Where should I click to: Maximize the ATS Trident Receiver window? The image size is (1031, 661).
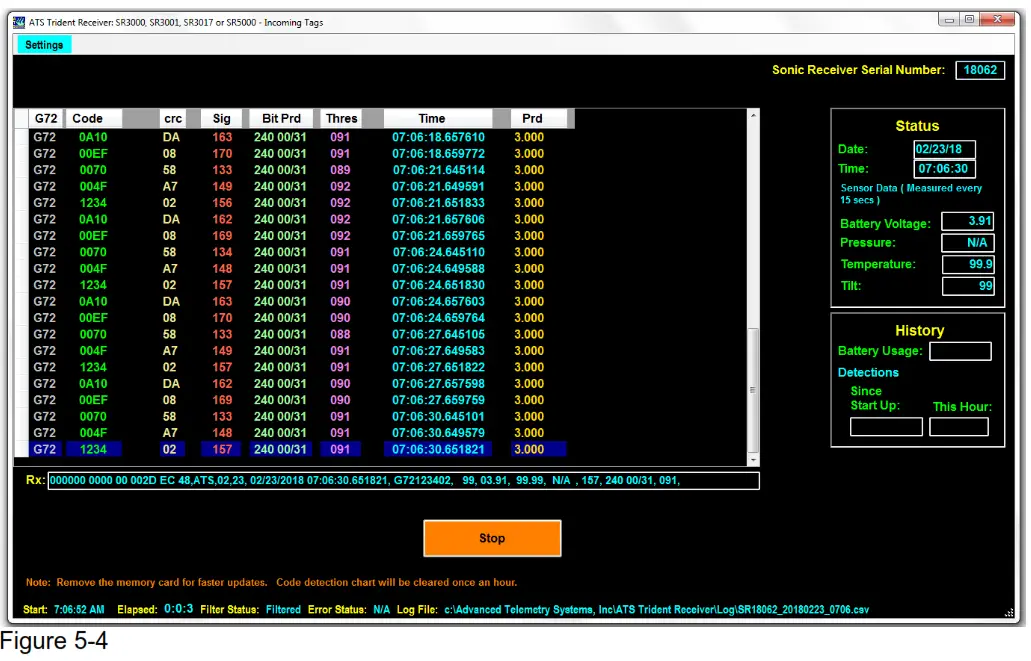click(969, 19)
